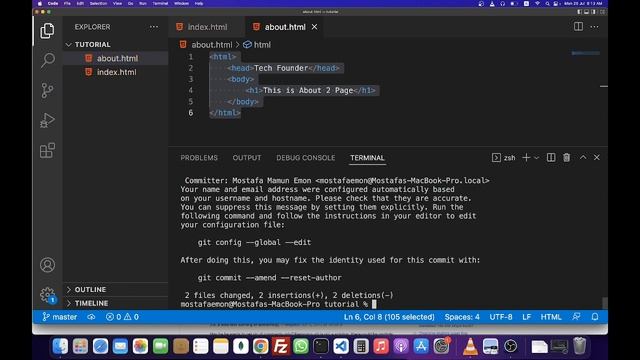Image resolution: width=640 pixels, height=360 pixels.
Task: Collapse the TUTORIAL folder section
Action: point(116,44)
